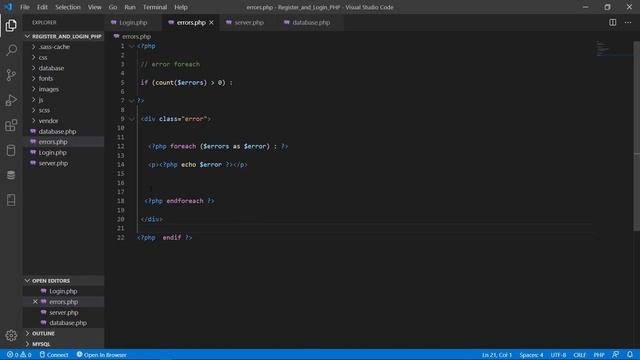Fold the div block at line 9

pyautogui.click(x=131, y=119)
